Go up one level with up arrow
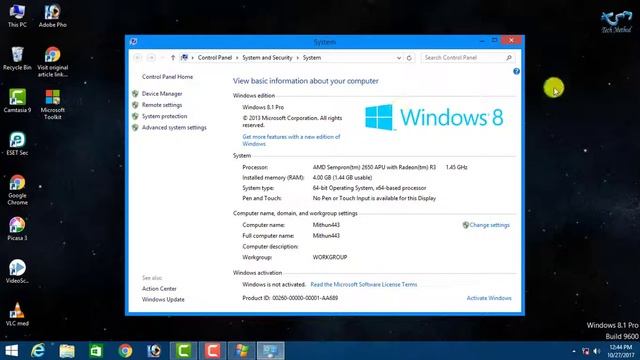Image resolution: width=640 pixels, height=360 pixels. (x=173, y=58)
